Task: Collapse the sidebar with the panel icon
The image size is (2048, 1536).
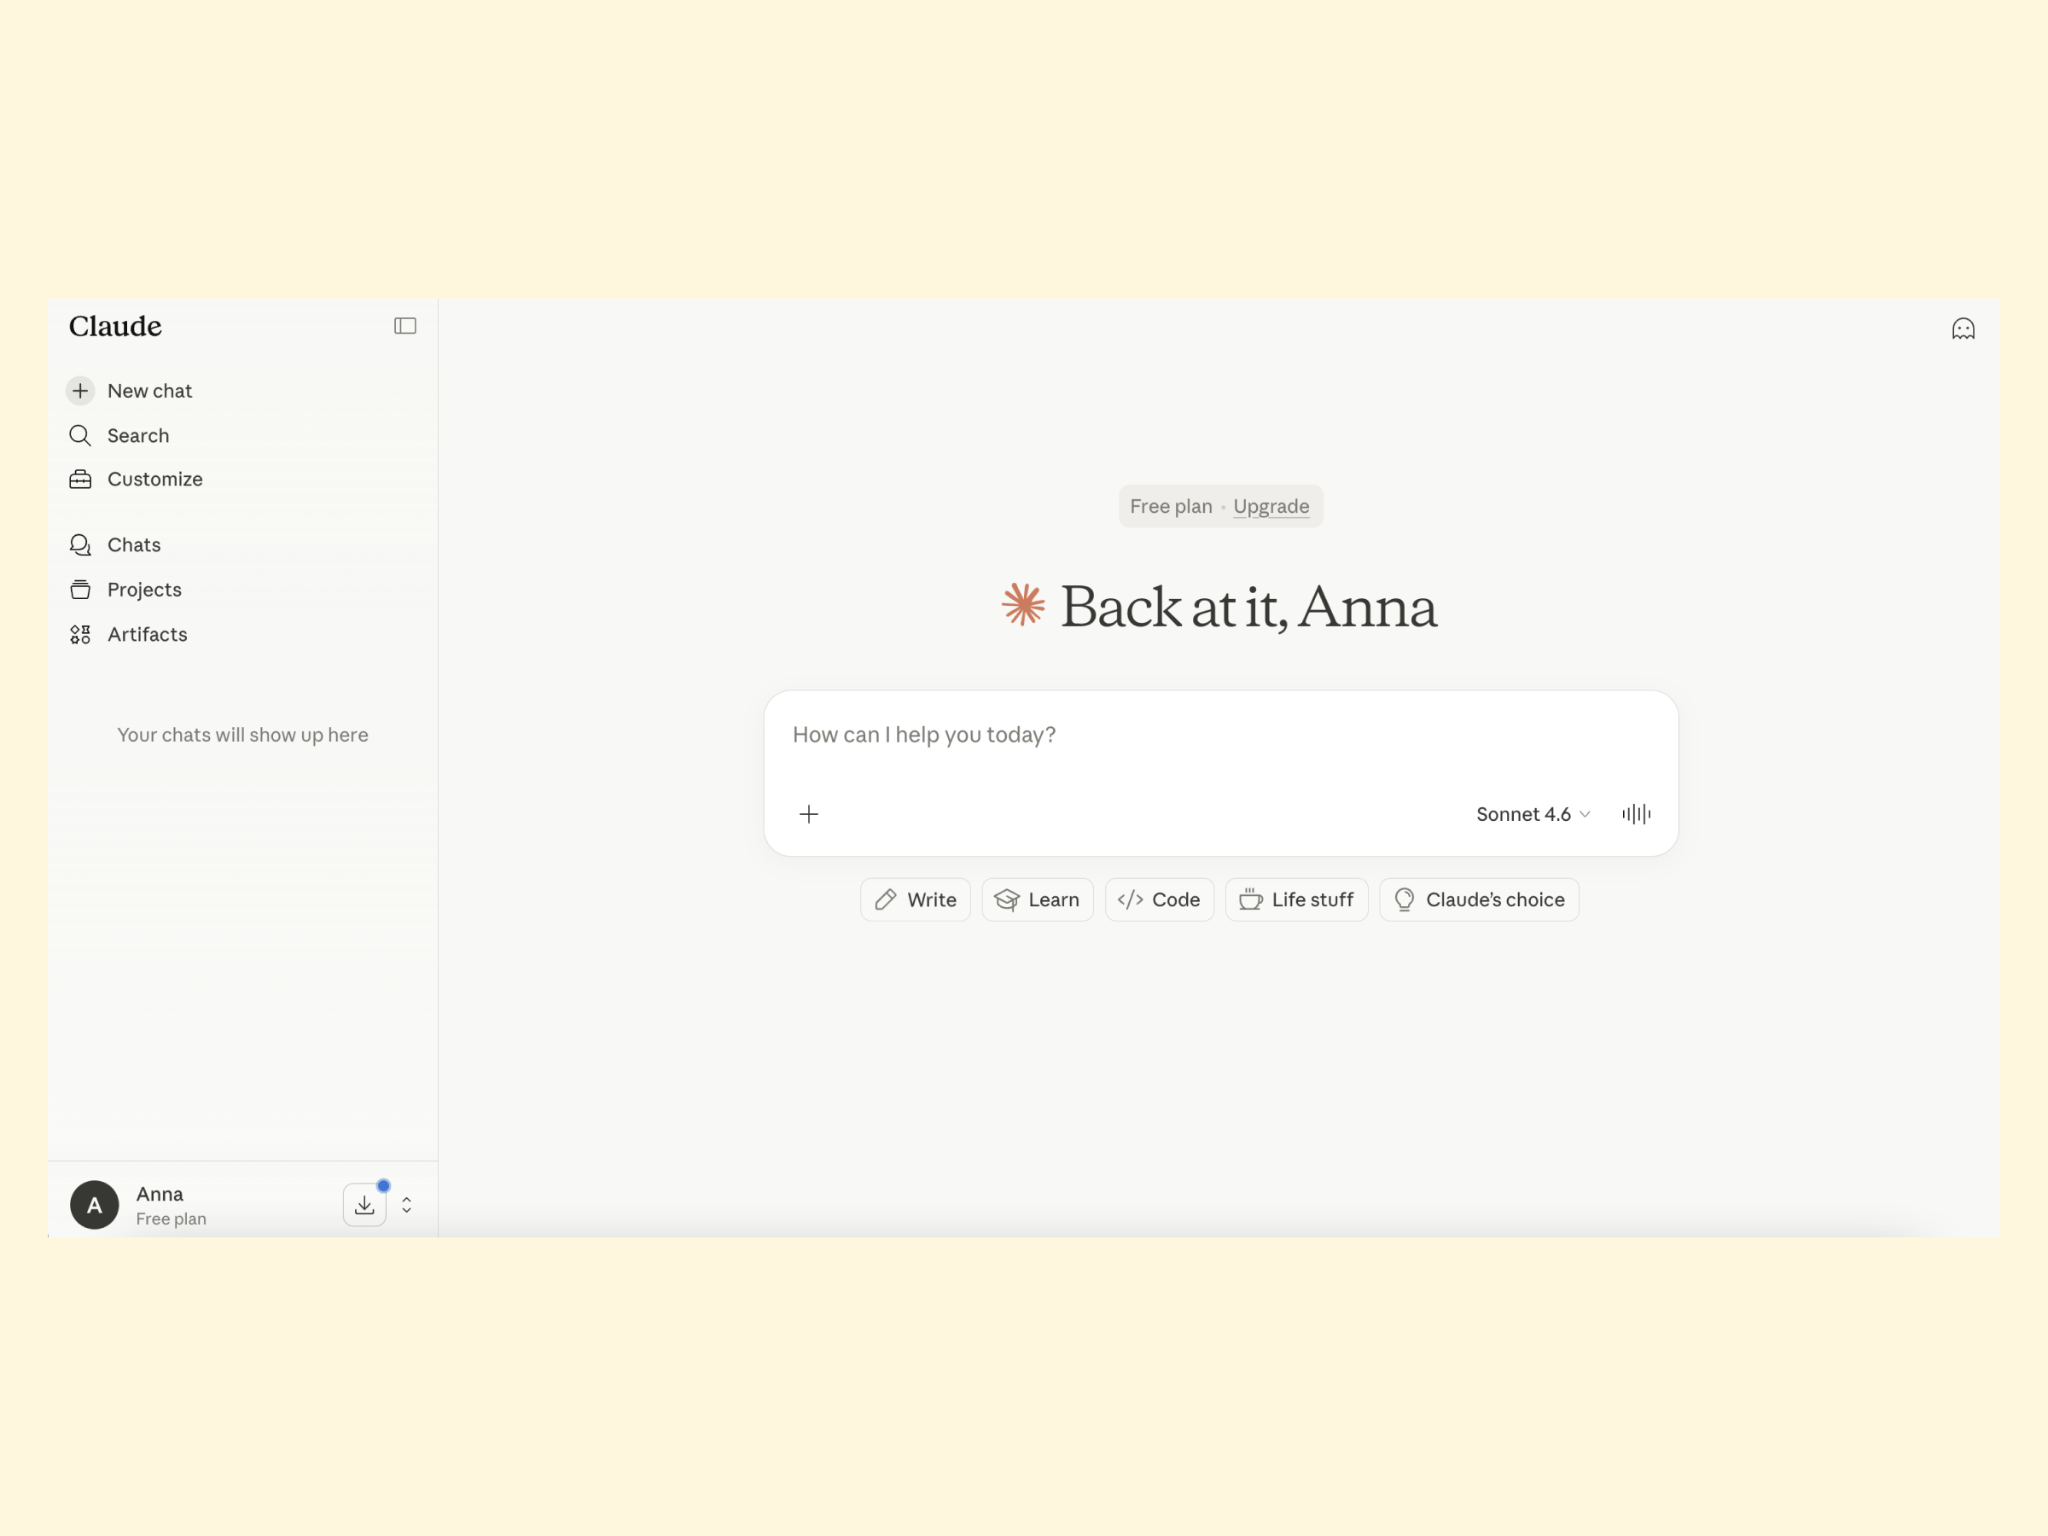Action: pyautogui.click(x=404, y=326)
